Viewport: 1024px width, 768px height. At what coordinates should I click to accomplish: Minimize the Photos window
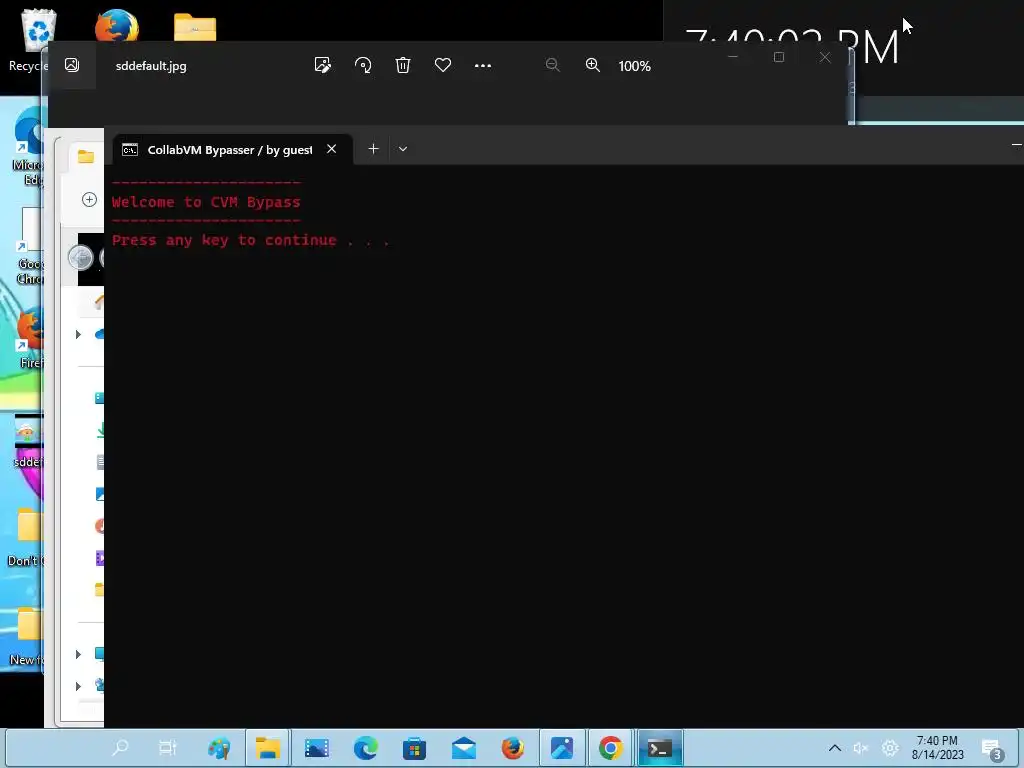[x=733, y=57]
